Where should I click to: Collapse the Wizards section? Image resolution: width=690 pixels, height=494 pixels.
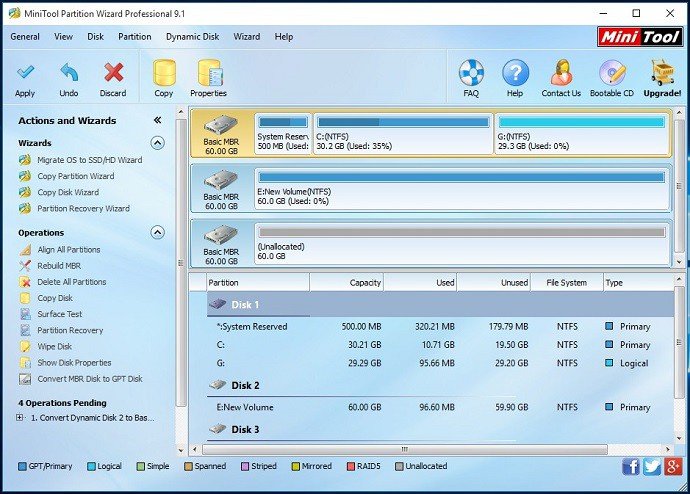click(158, 143)
